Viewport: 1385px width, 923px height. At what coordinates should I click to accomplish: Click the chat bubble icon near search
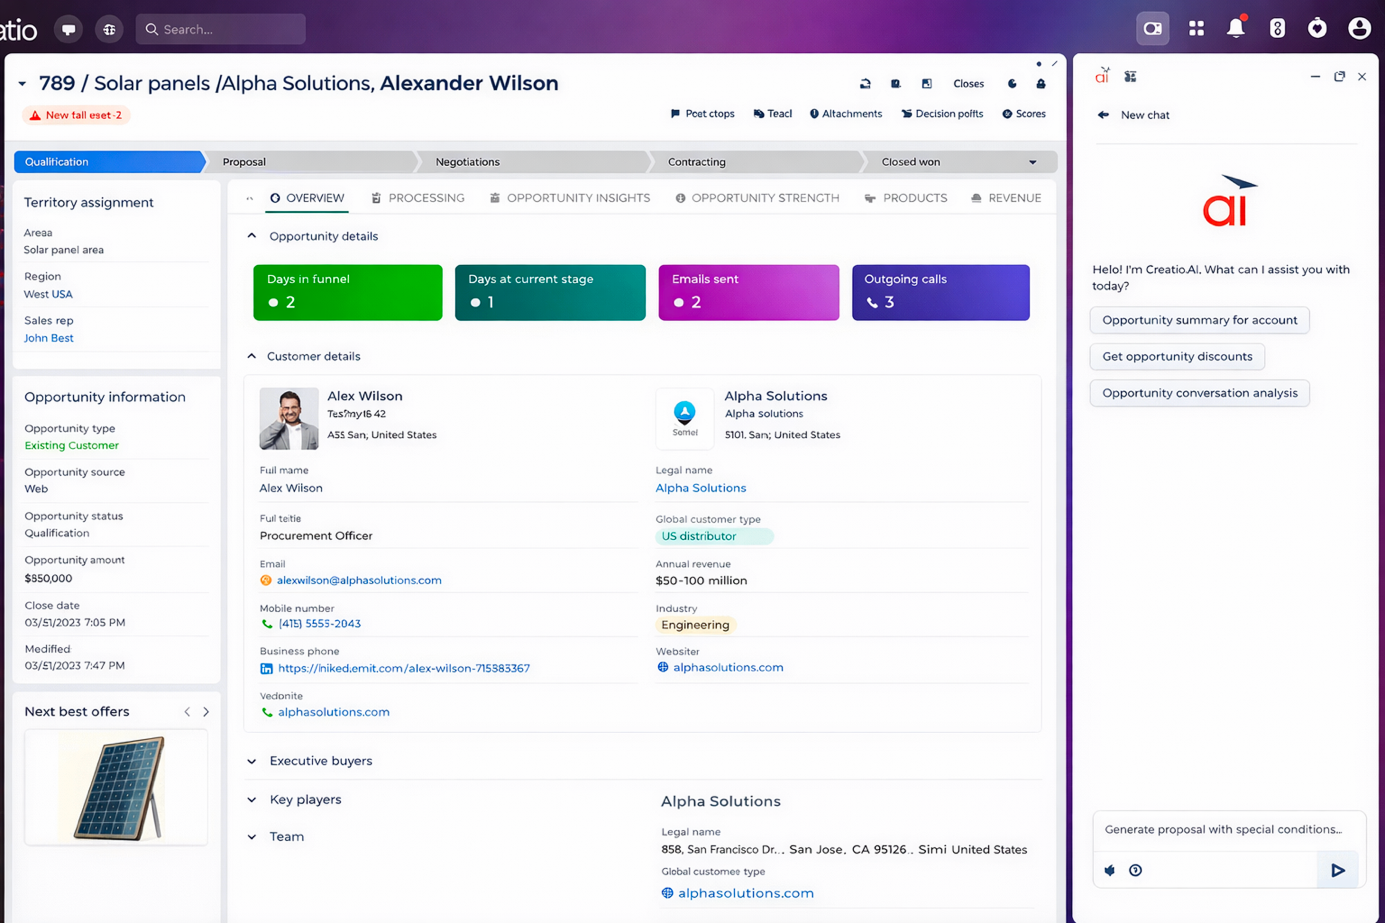point(69,29)
